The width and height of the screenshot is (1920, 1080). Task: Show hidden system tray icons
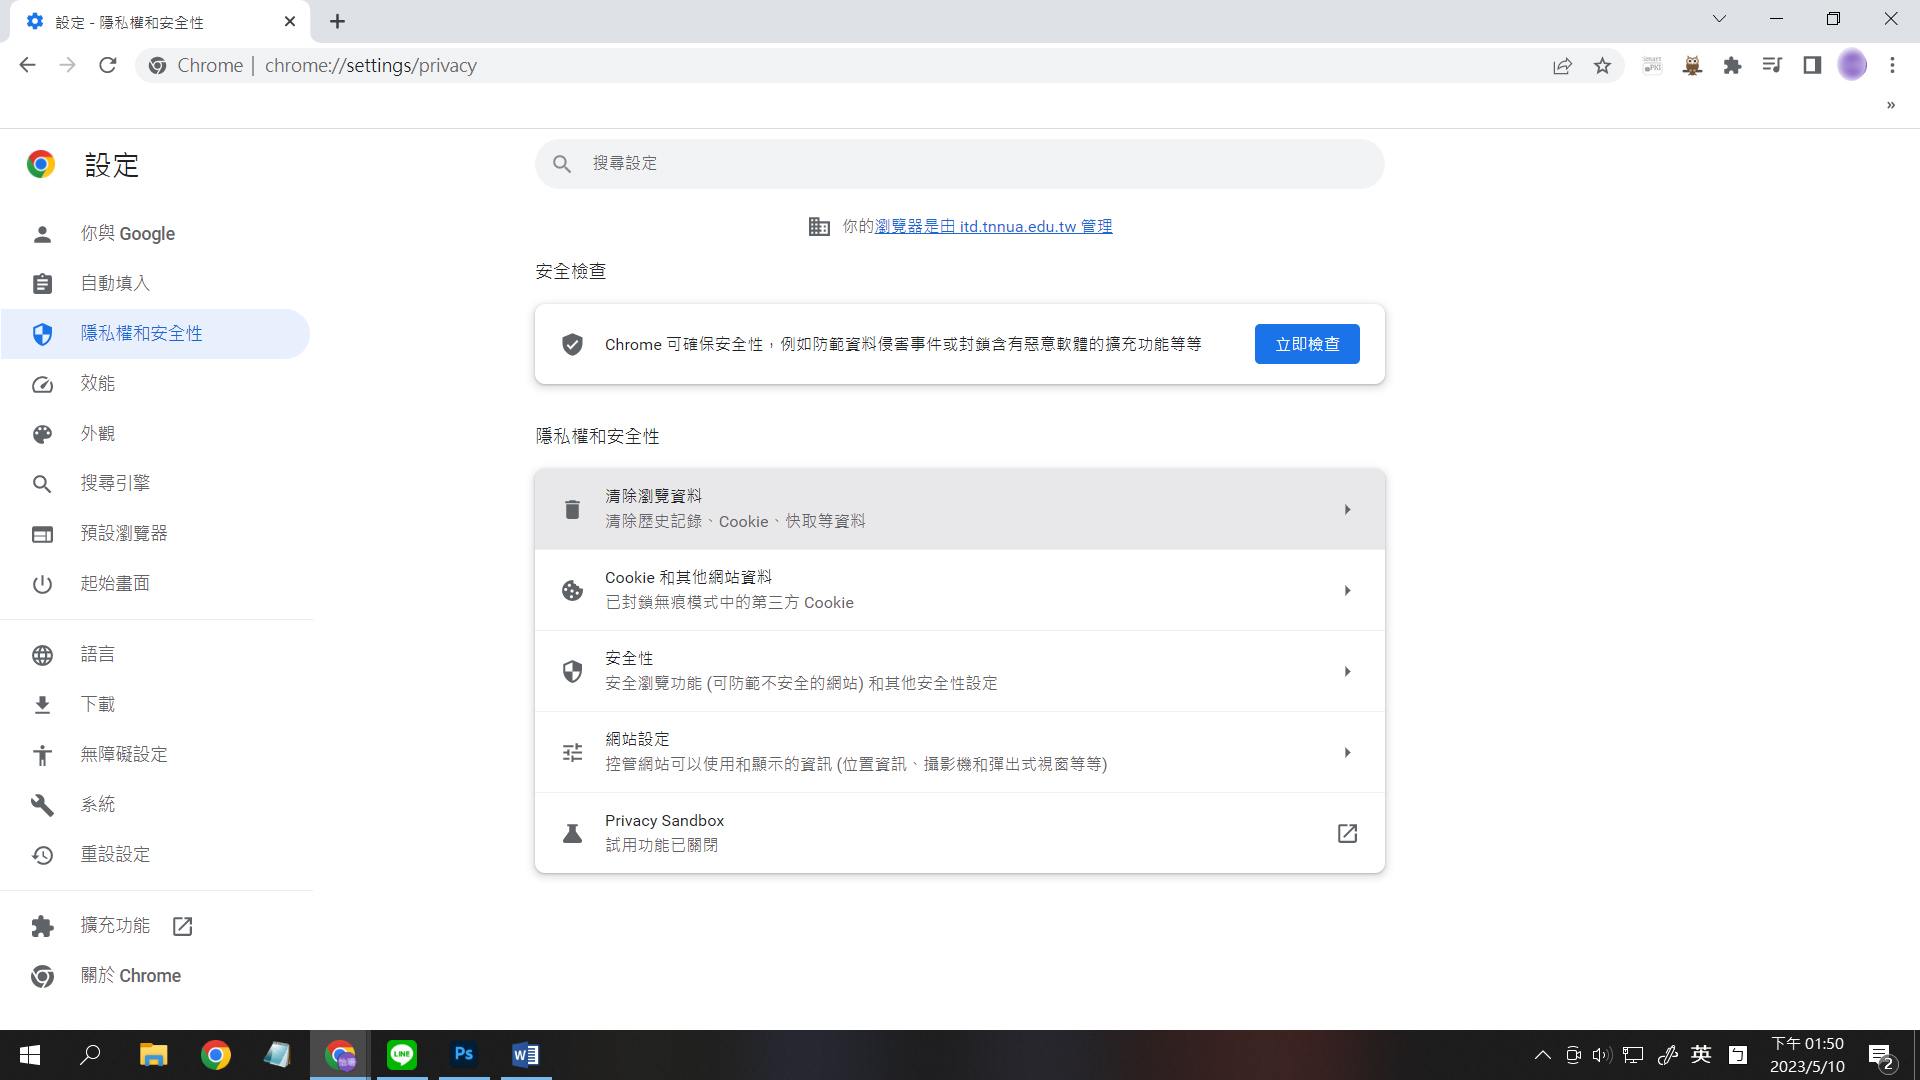[1543, 1055]
